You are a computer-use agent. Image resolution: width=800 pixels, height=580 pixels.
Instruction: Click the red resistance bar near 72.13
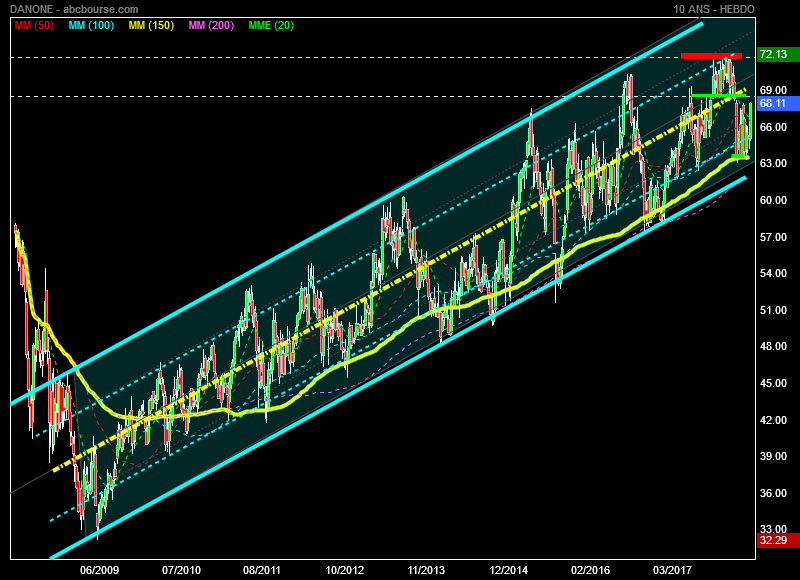pos(711,56)
